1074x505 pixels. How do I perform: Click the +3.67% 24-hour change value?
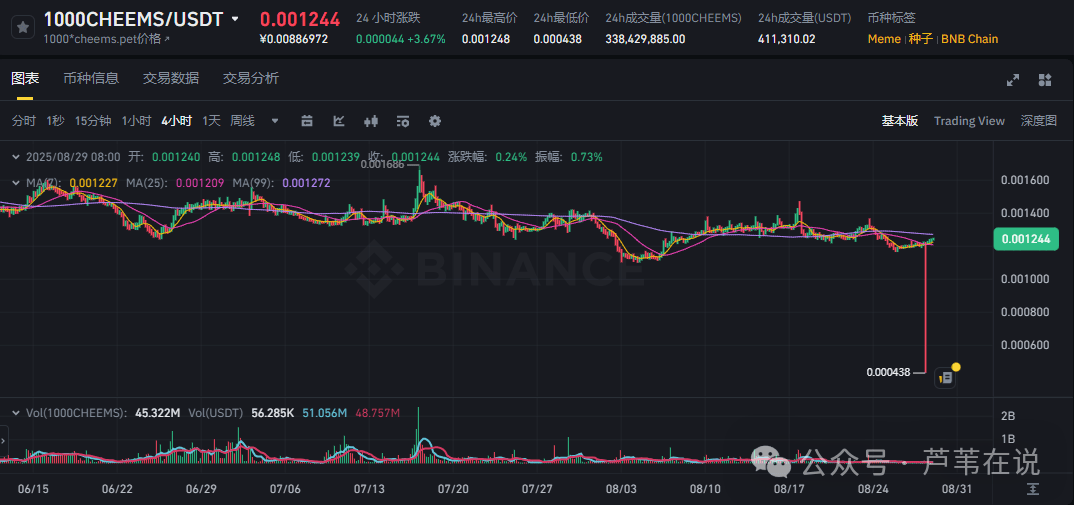[426, 39]
